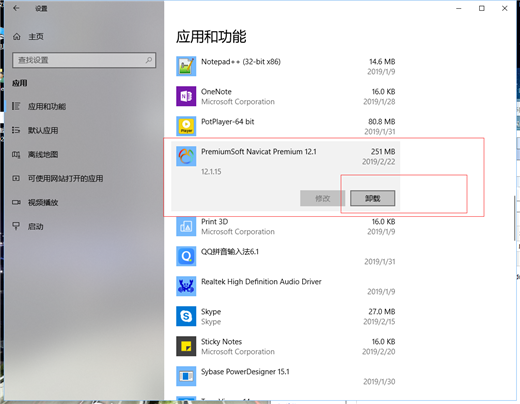Click the QQ拼音输入法 app icon
The image size is (520, 404).
[186, 256]
